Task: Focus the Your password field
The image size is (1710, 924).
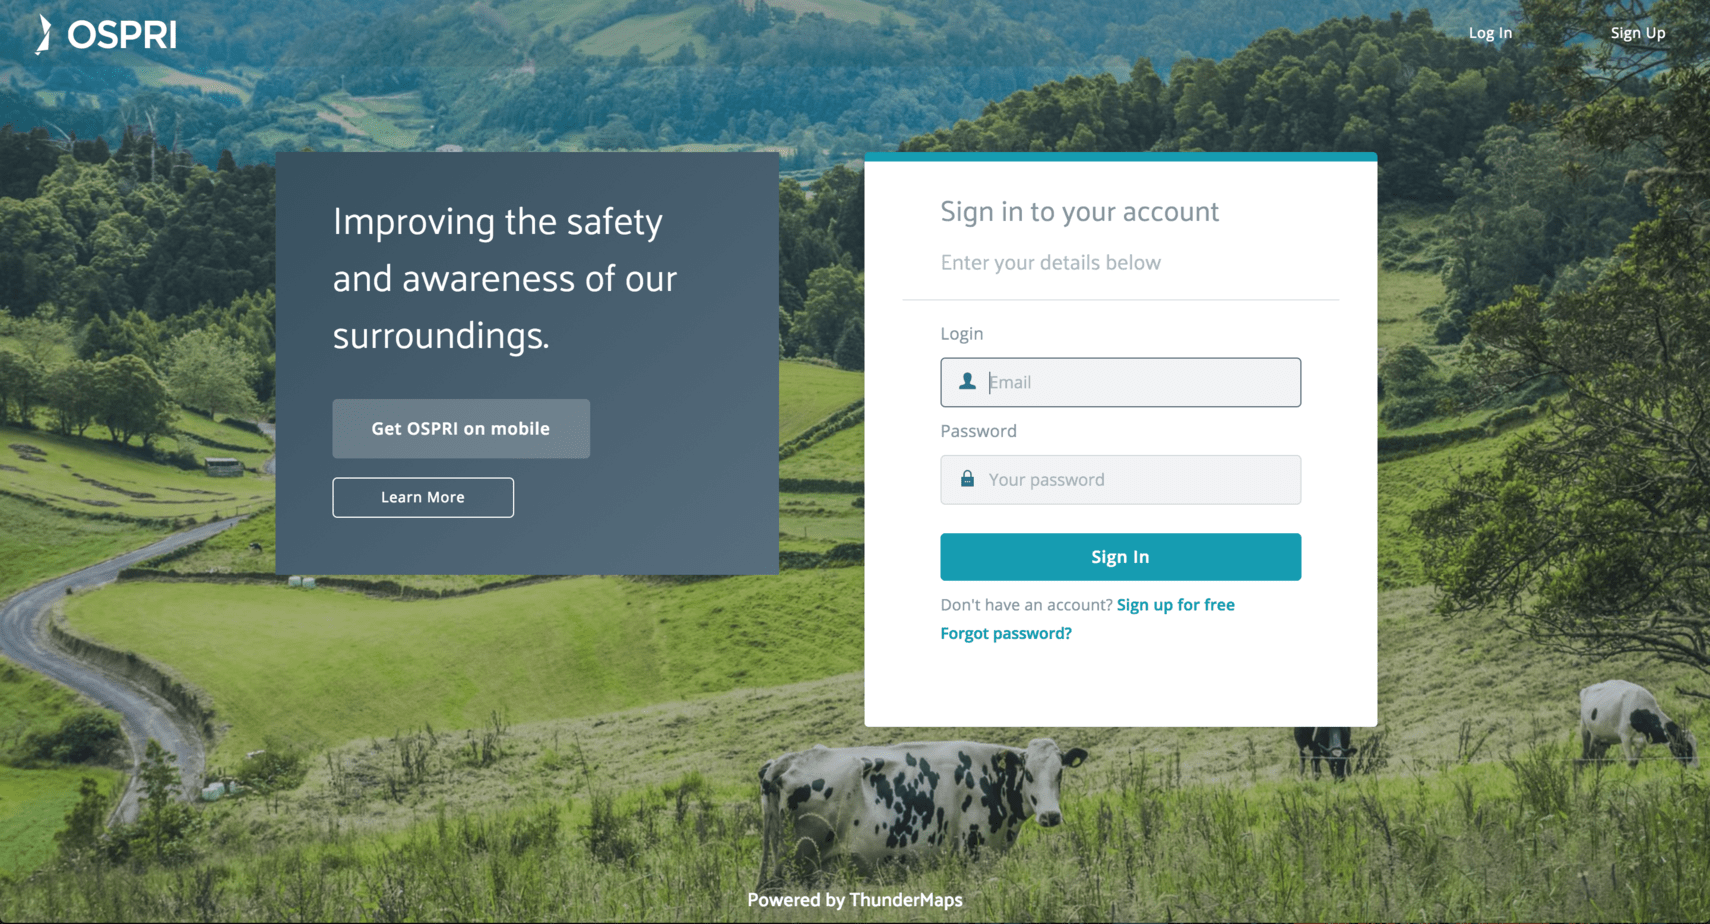Action: point(1120,480)
